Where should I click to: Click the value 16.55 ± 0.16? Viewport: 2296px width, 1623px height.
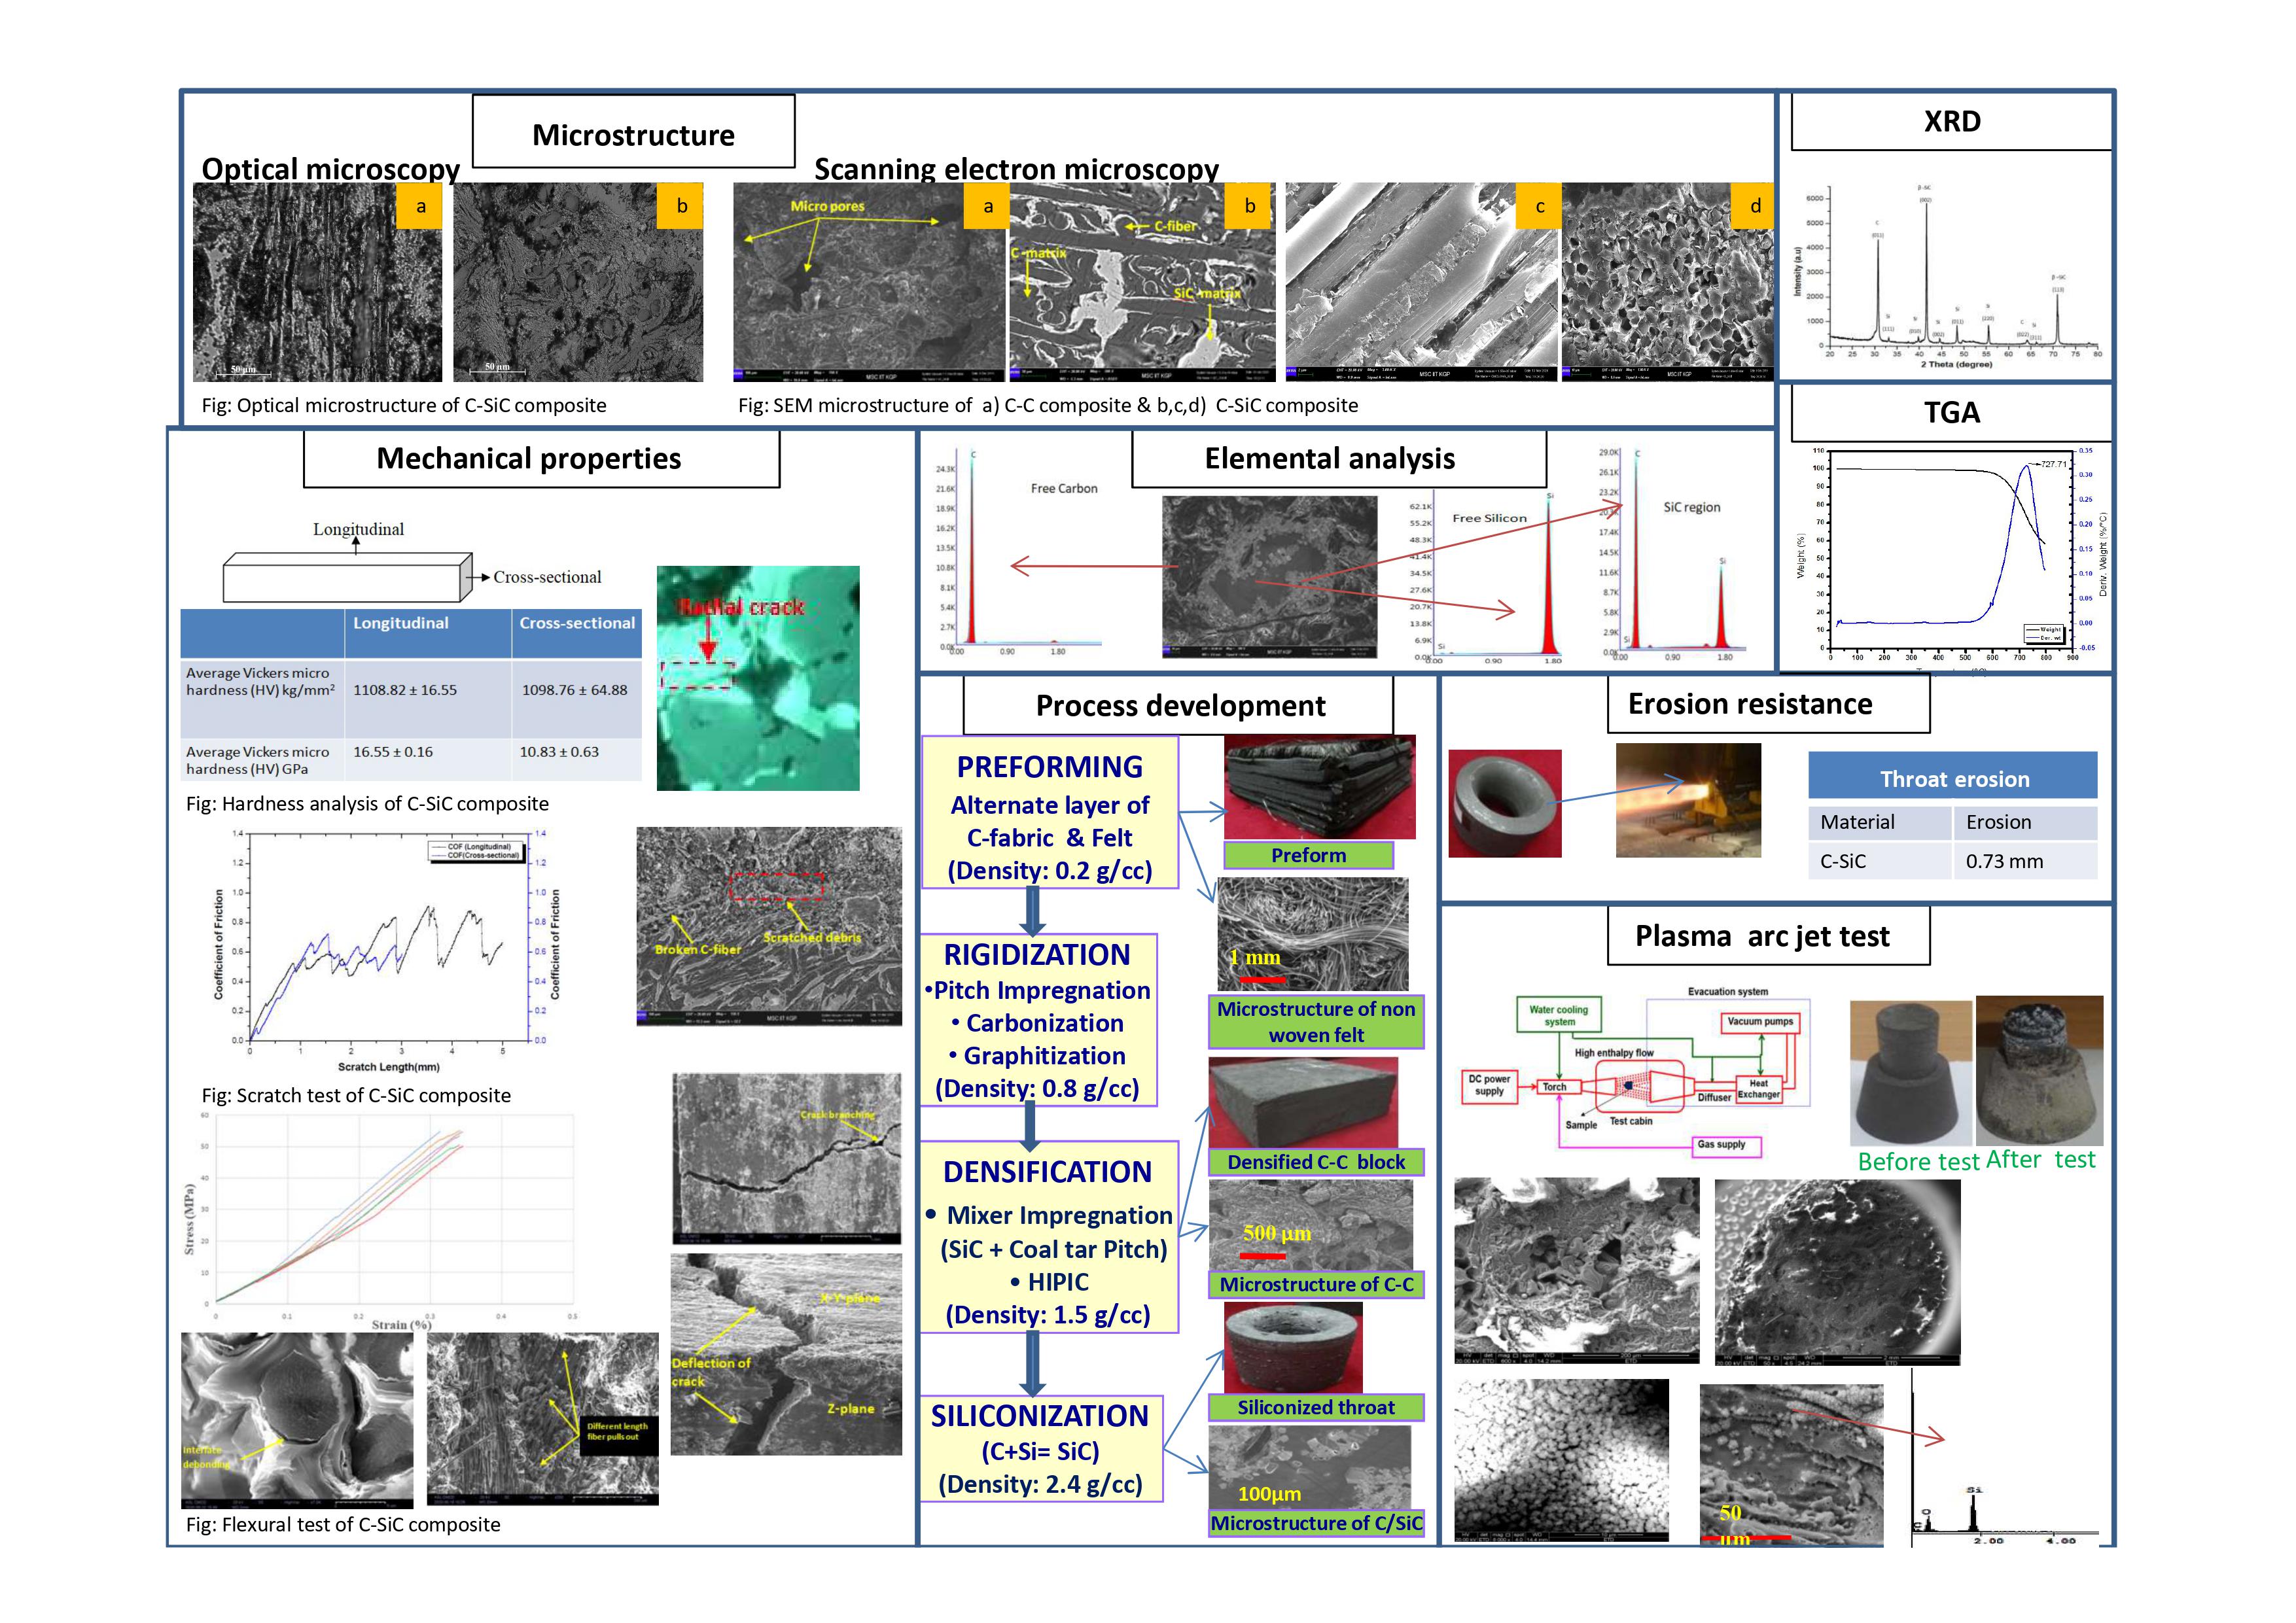[393, 752]
